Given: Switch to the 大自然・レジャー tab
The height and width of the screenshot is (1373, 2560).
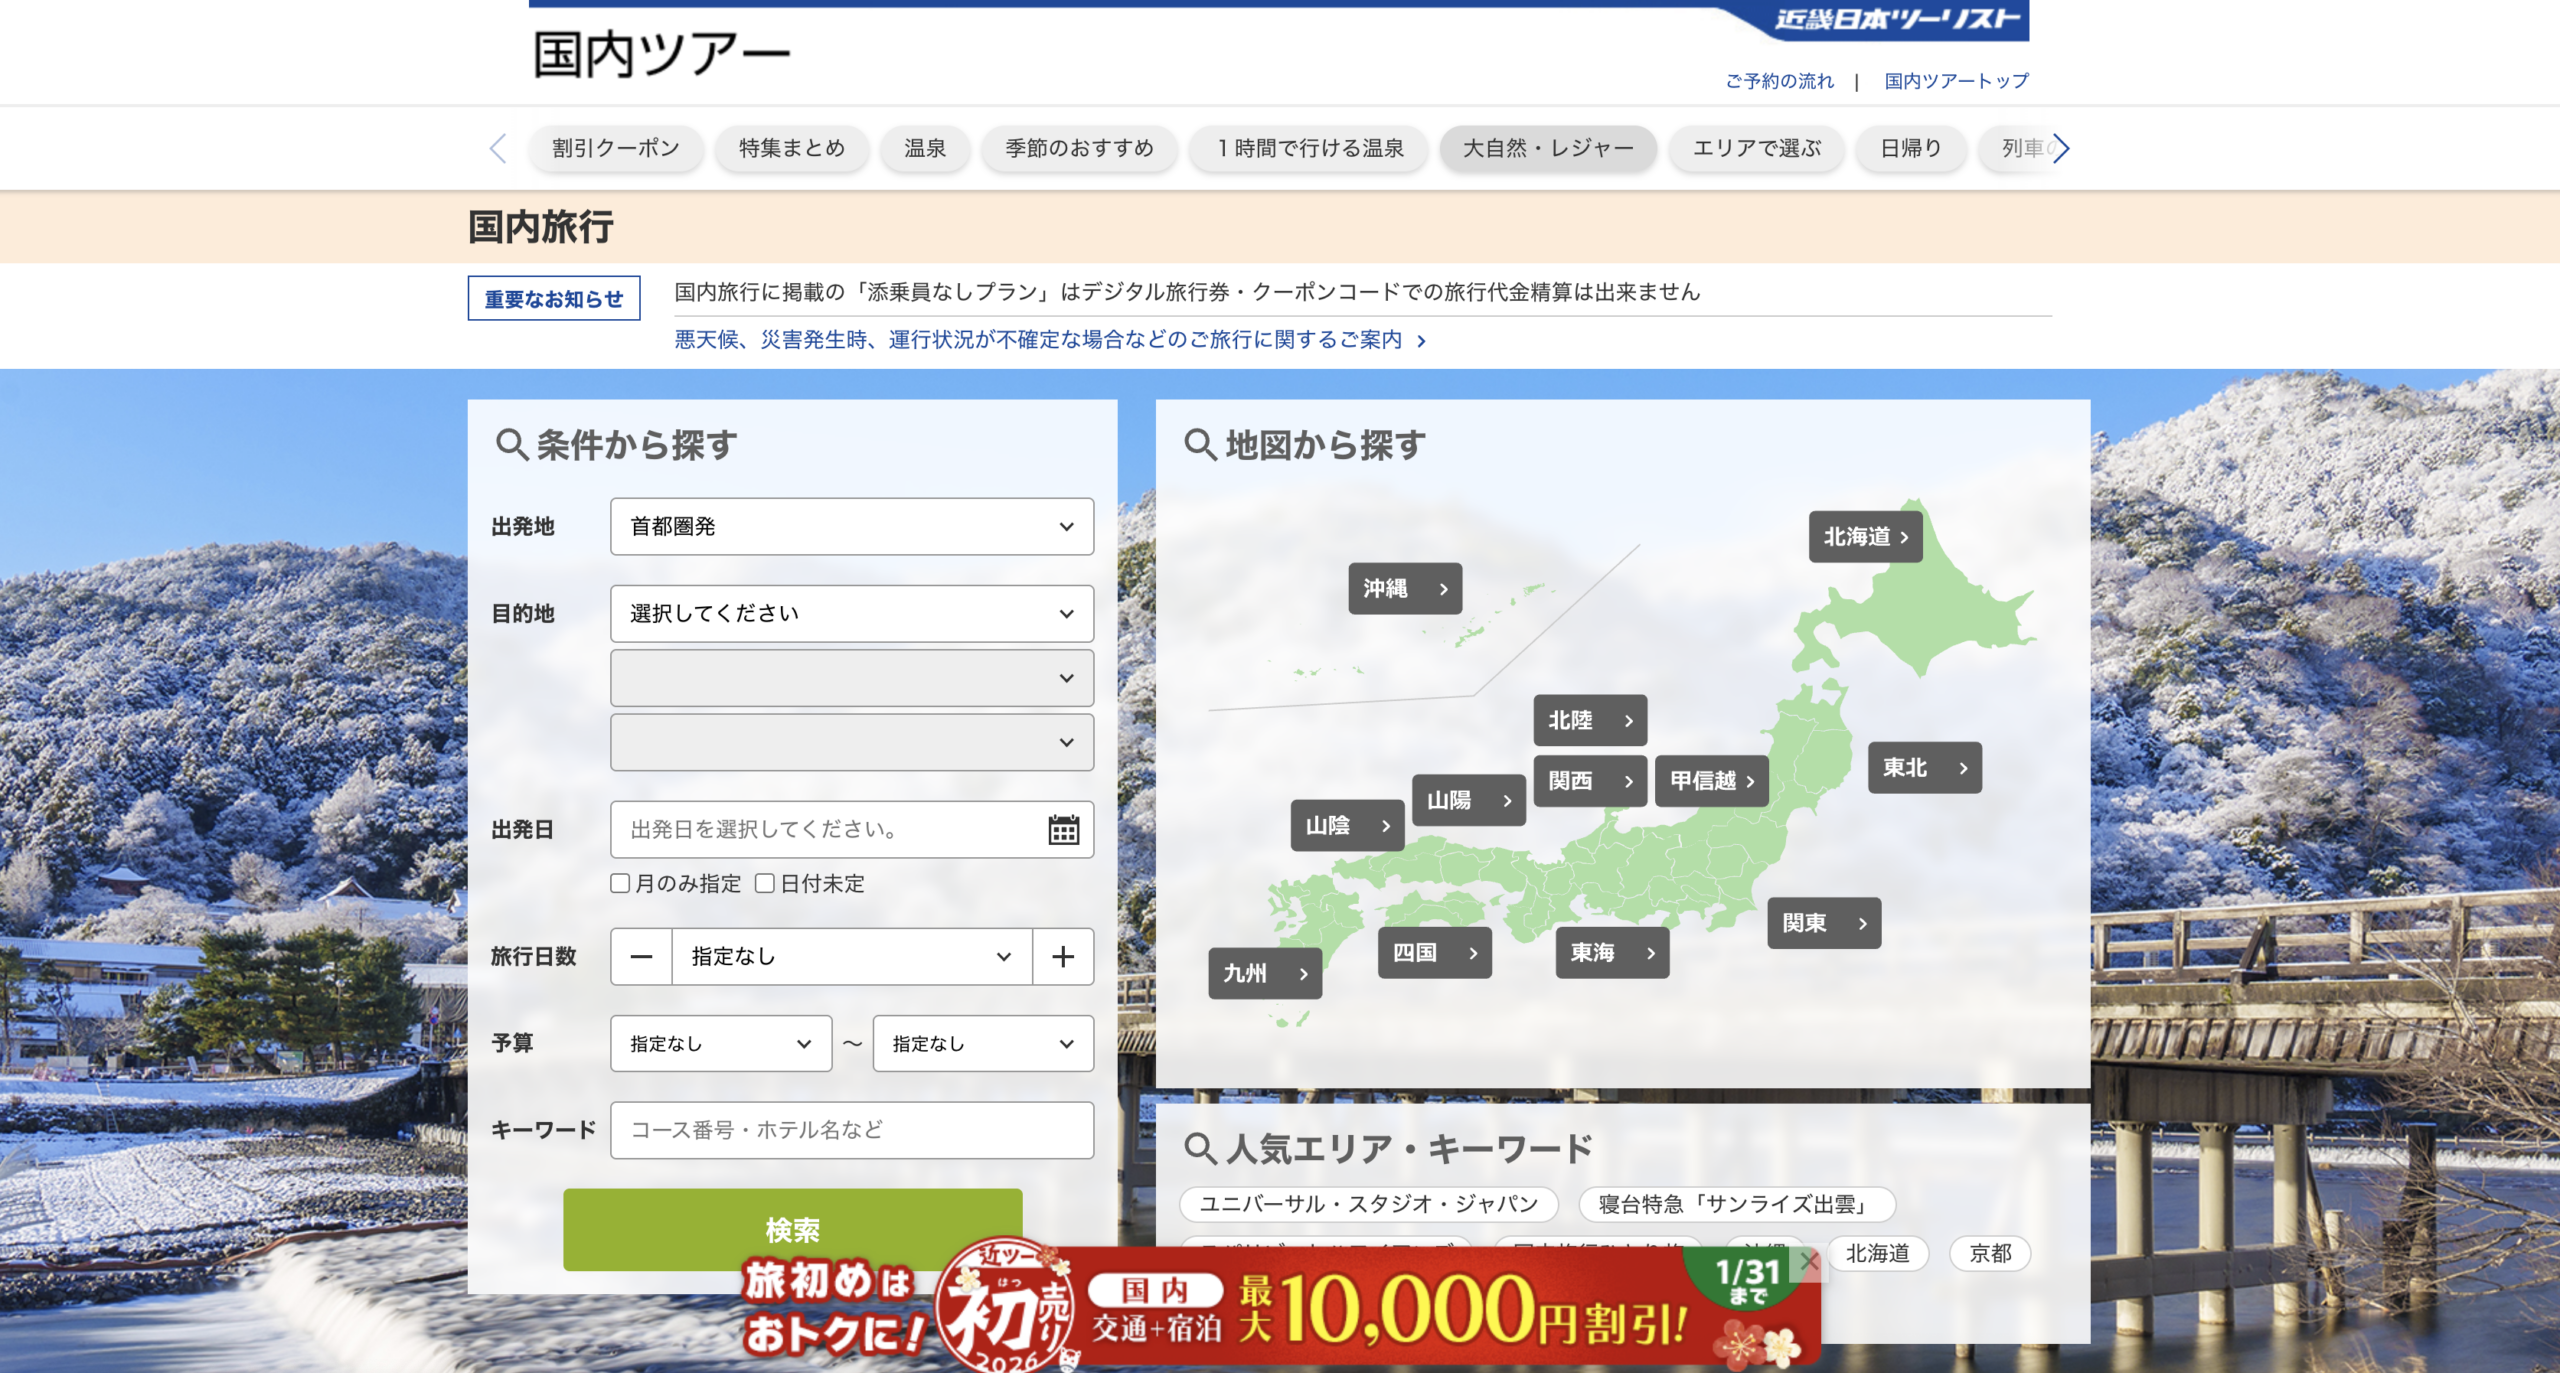Looking at the screenshot, I should click(x=1547, y=149).
